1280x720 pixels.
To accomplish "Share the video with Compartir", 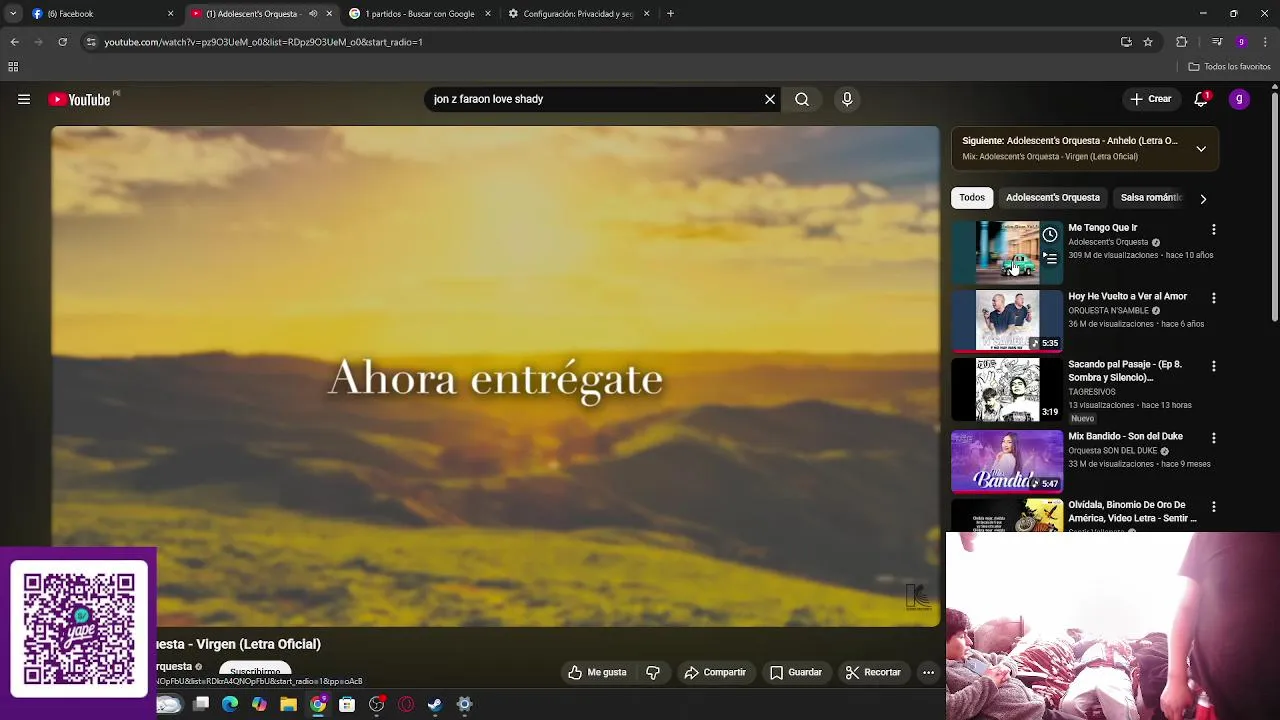I will 715,673.
